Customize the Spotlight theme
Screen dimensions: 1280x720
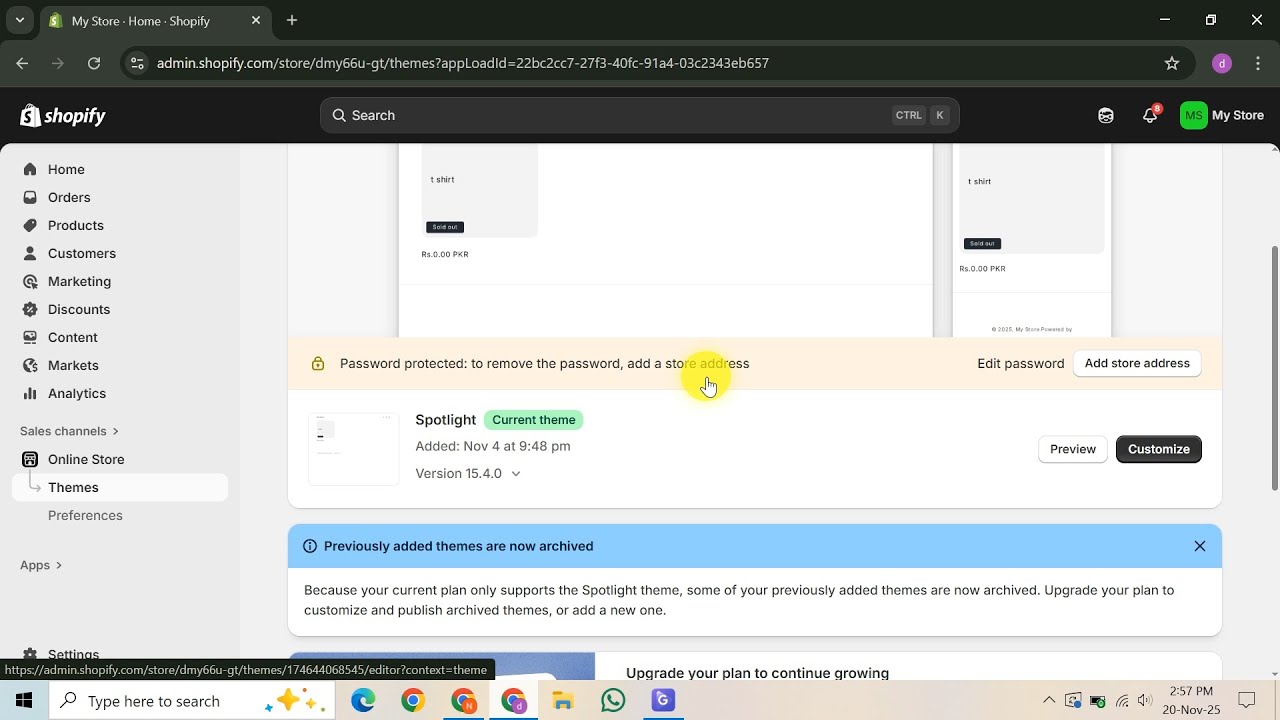click(1159, 449)
